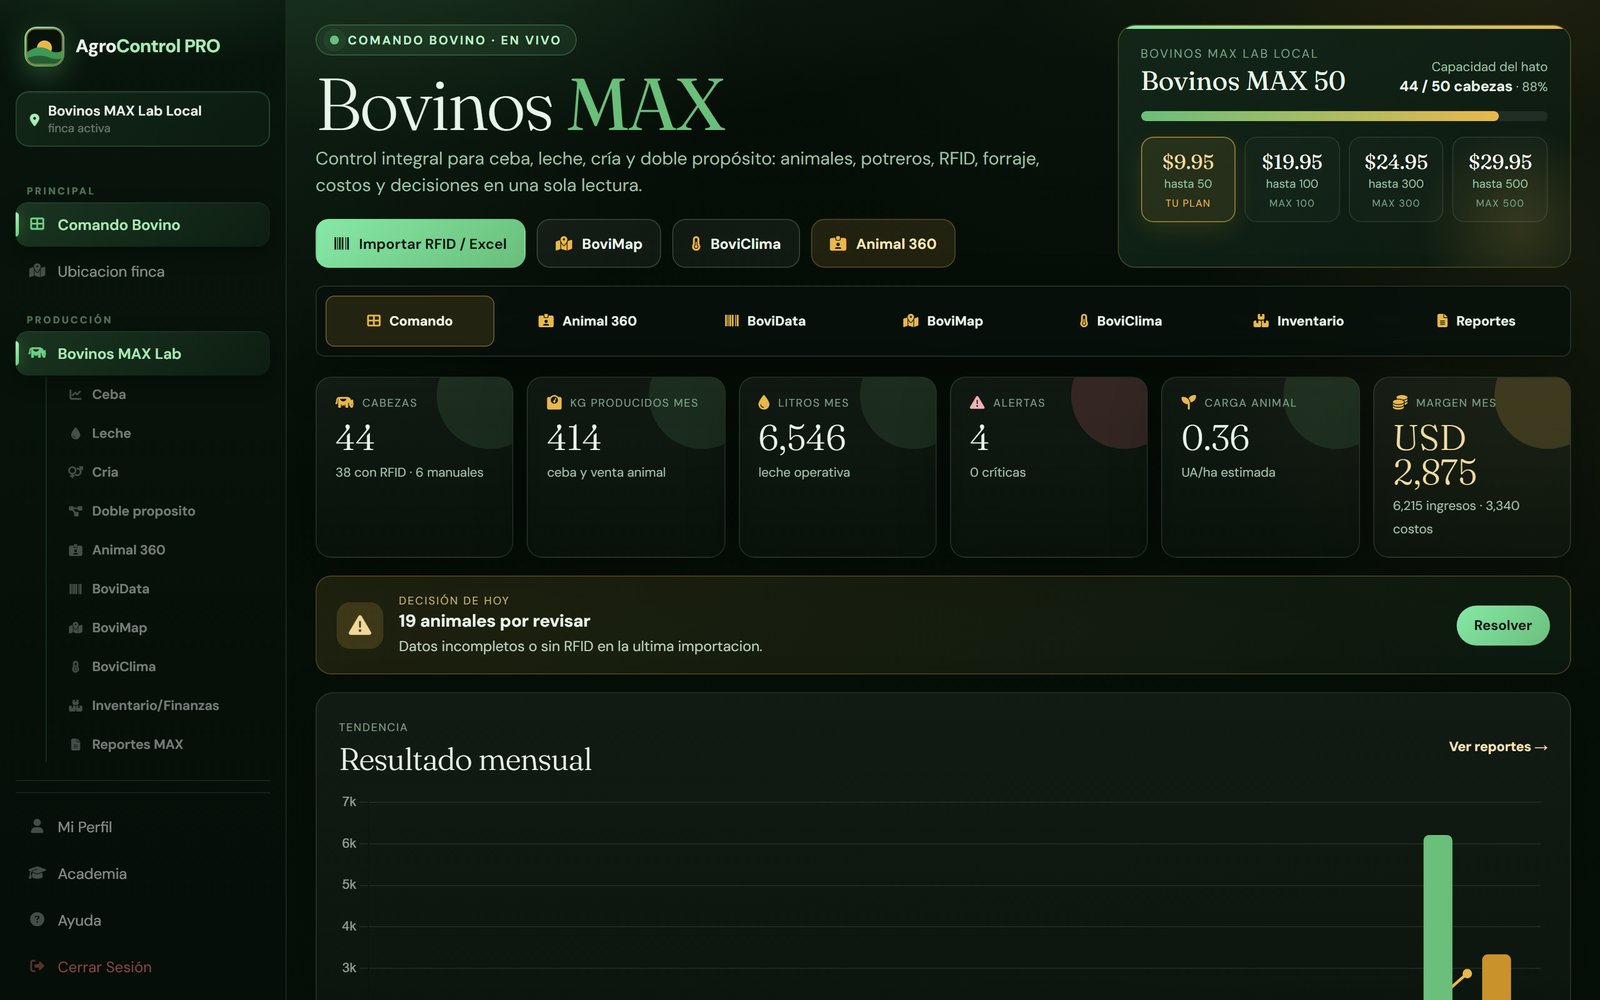Click Cerrar Sesión to log out

143,966
